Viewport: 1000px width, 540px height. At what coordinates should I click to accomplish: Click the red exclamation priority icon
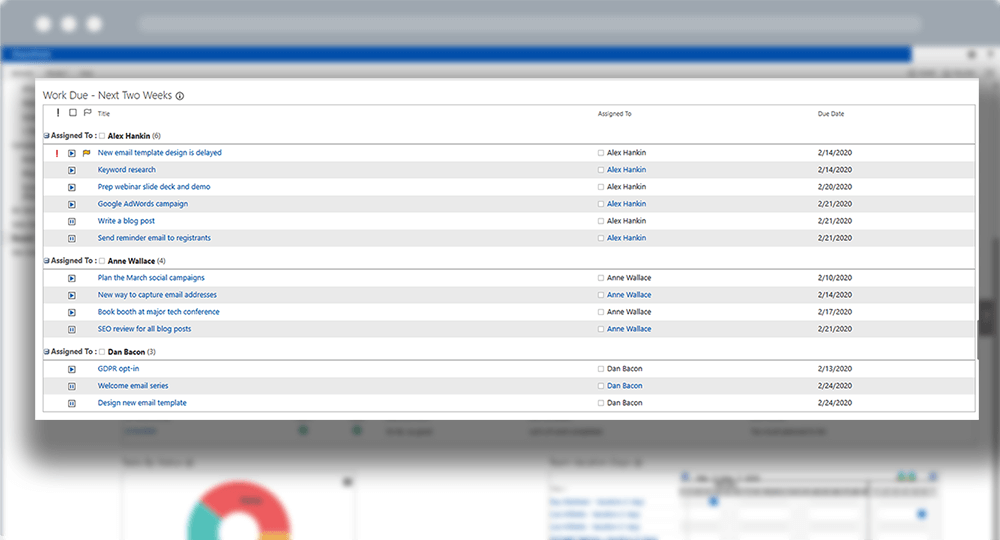57,153
